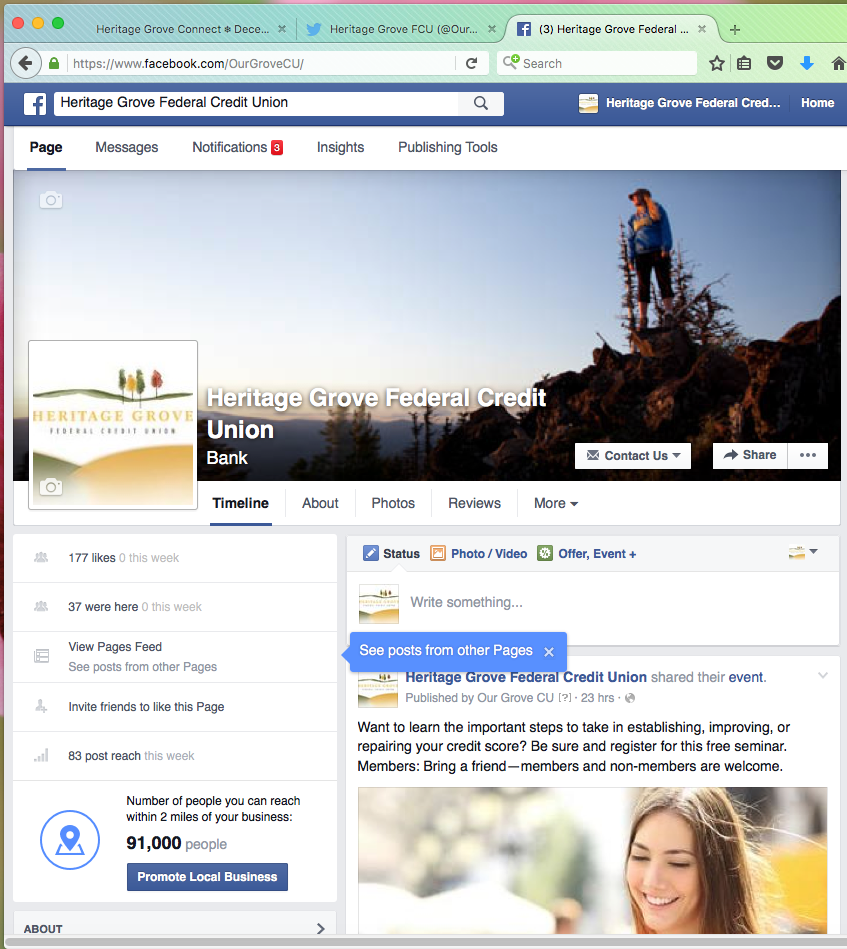Click the Facebook logo icon in header
This screenshot has width=847, height=949.
tap(35, 103)
